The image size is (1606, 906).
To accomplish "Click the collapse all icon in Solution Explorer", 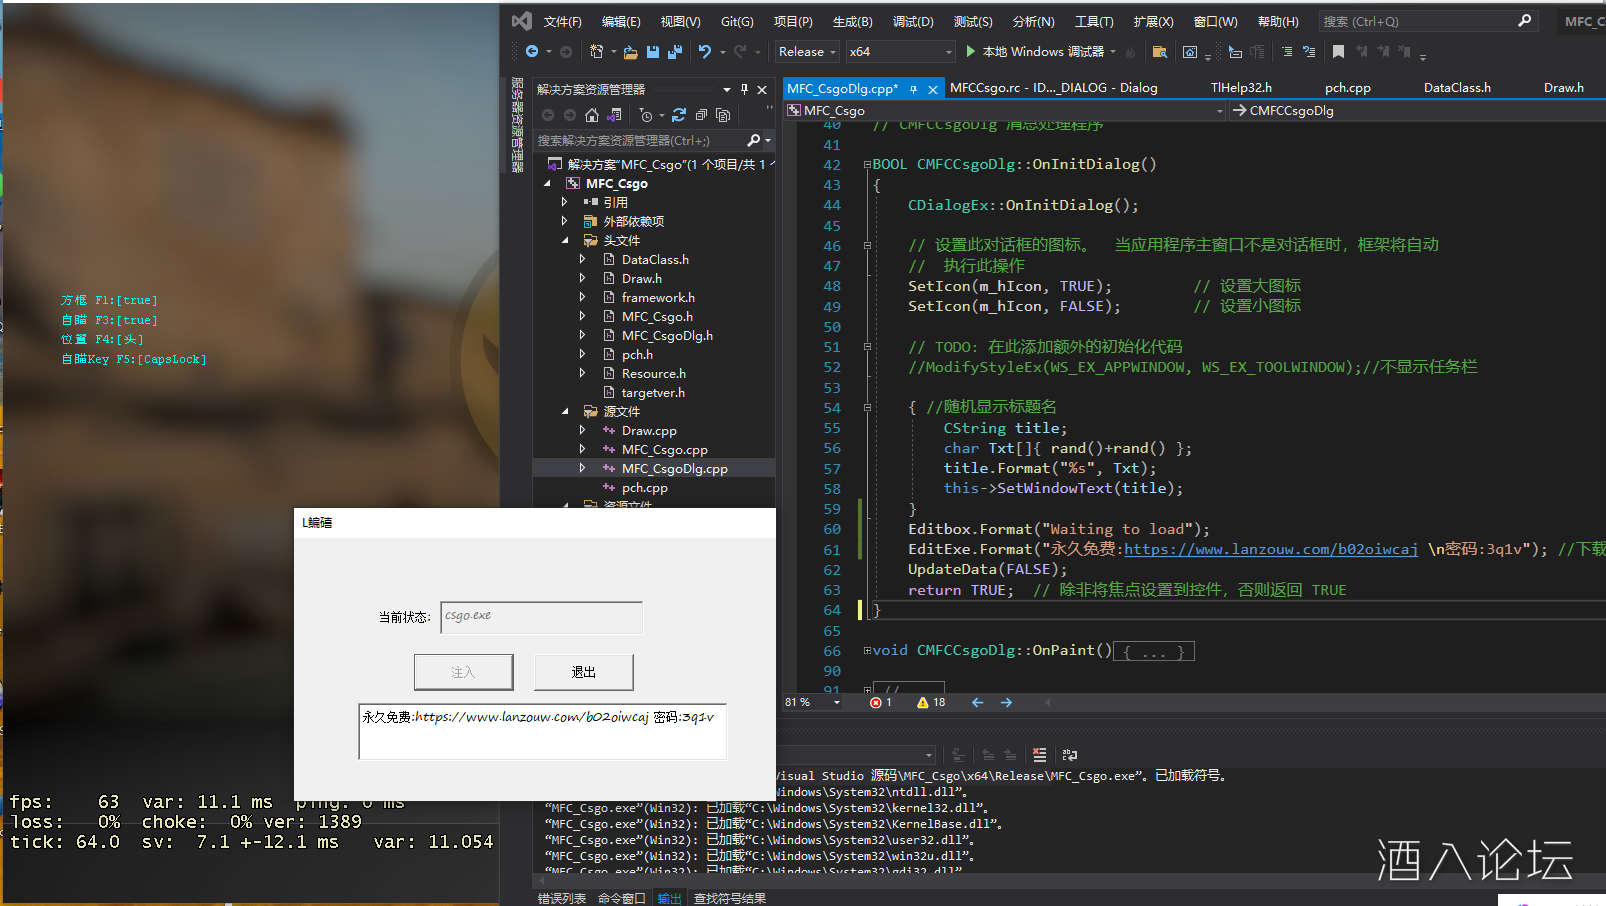I will pyautogui.click(x=701, y=115).
